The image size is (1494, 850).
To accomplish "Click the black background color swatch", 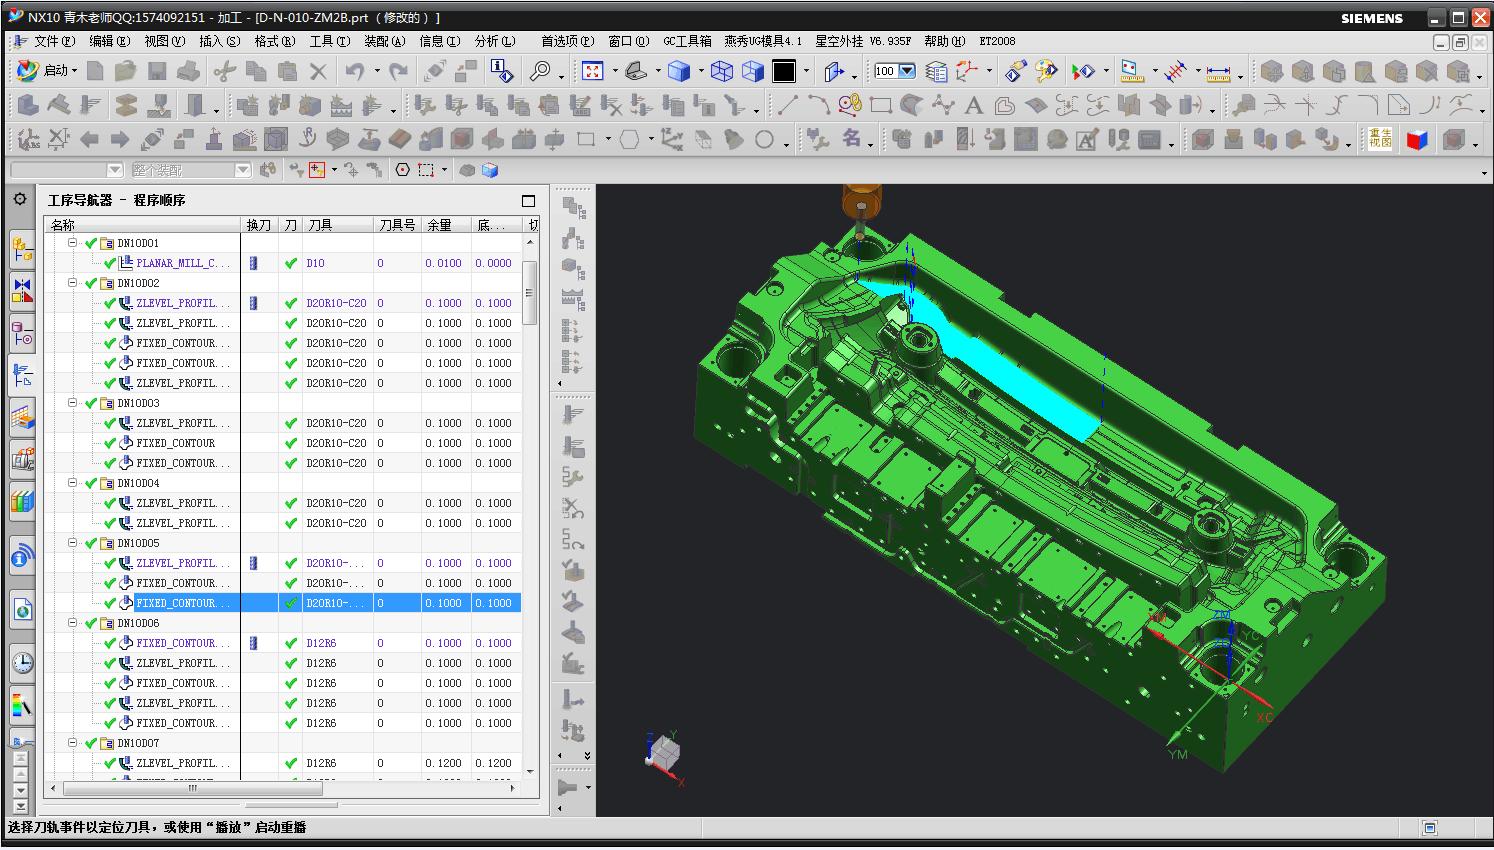I will point(784,71).
